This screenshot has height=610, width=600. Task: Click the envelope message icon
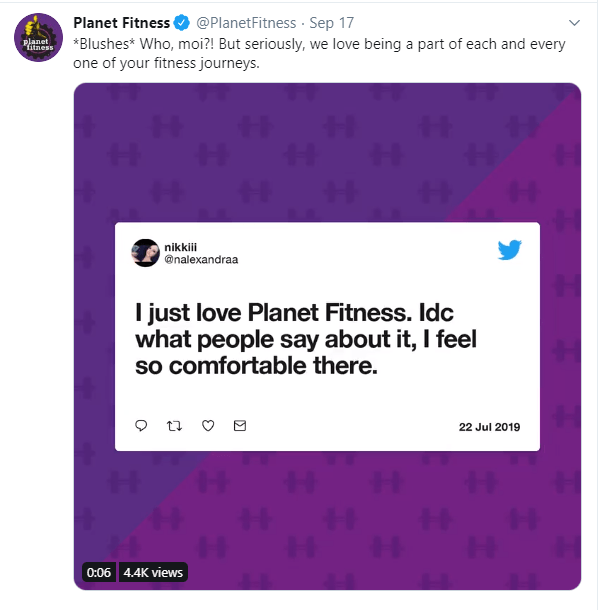click(x=240, y=426)
